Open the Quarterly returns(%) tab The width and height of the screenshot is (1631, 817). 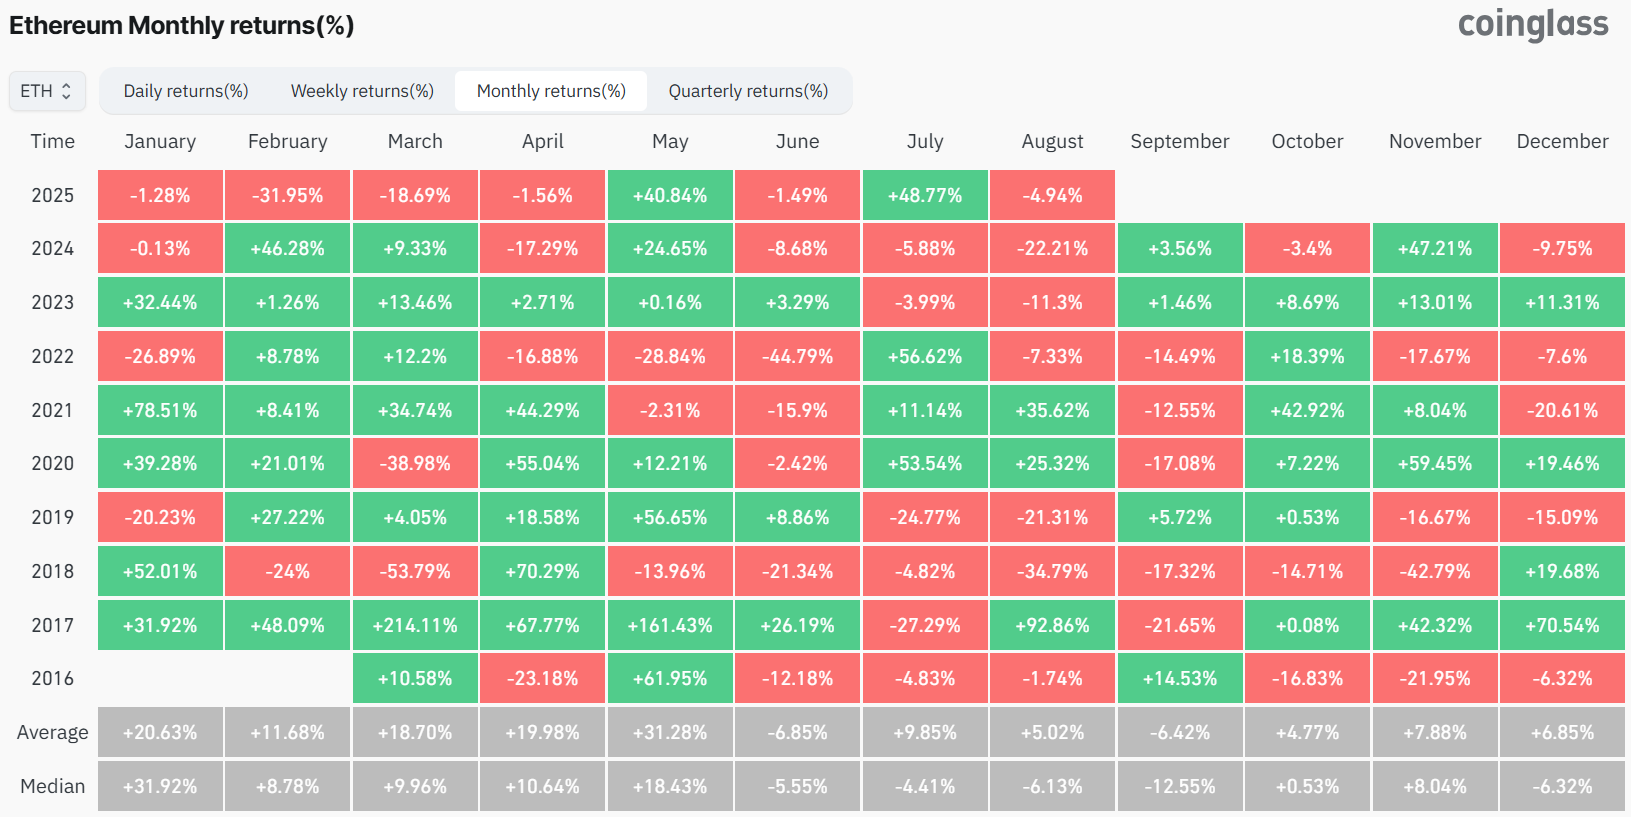pyautogui.click(x=748, y=91)
